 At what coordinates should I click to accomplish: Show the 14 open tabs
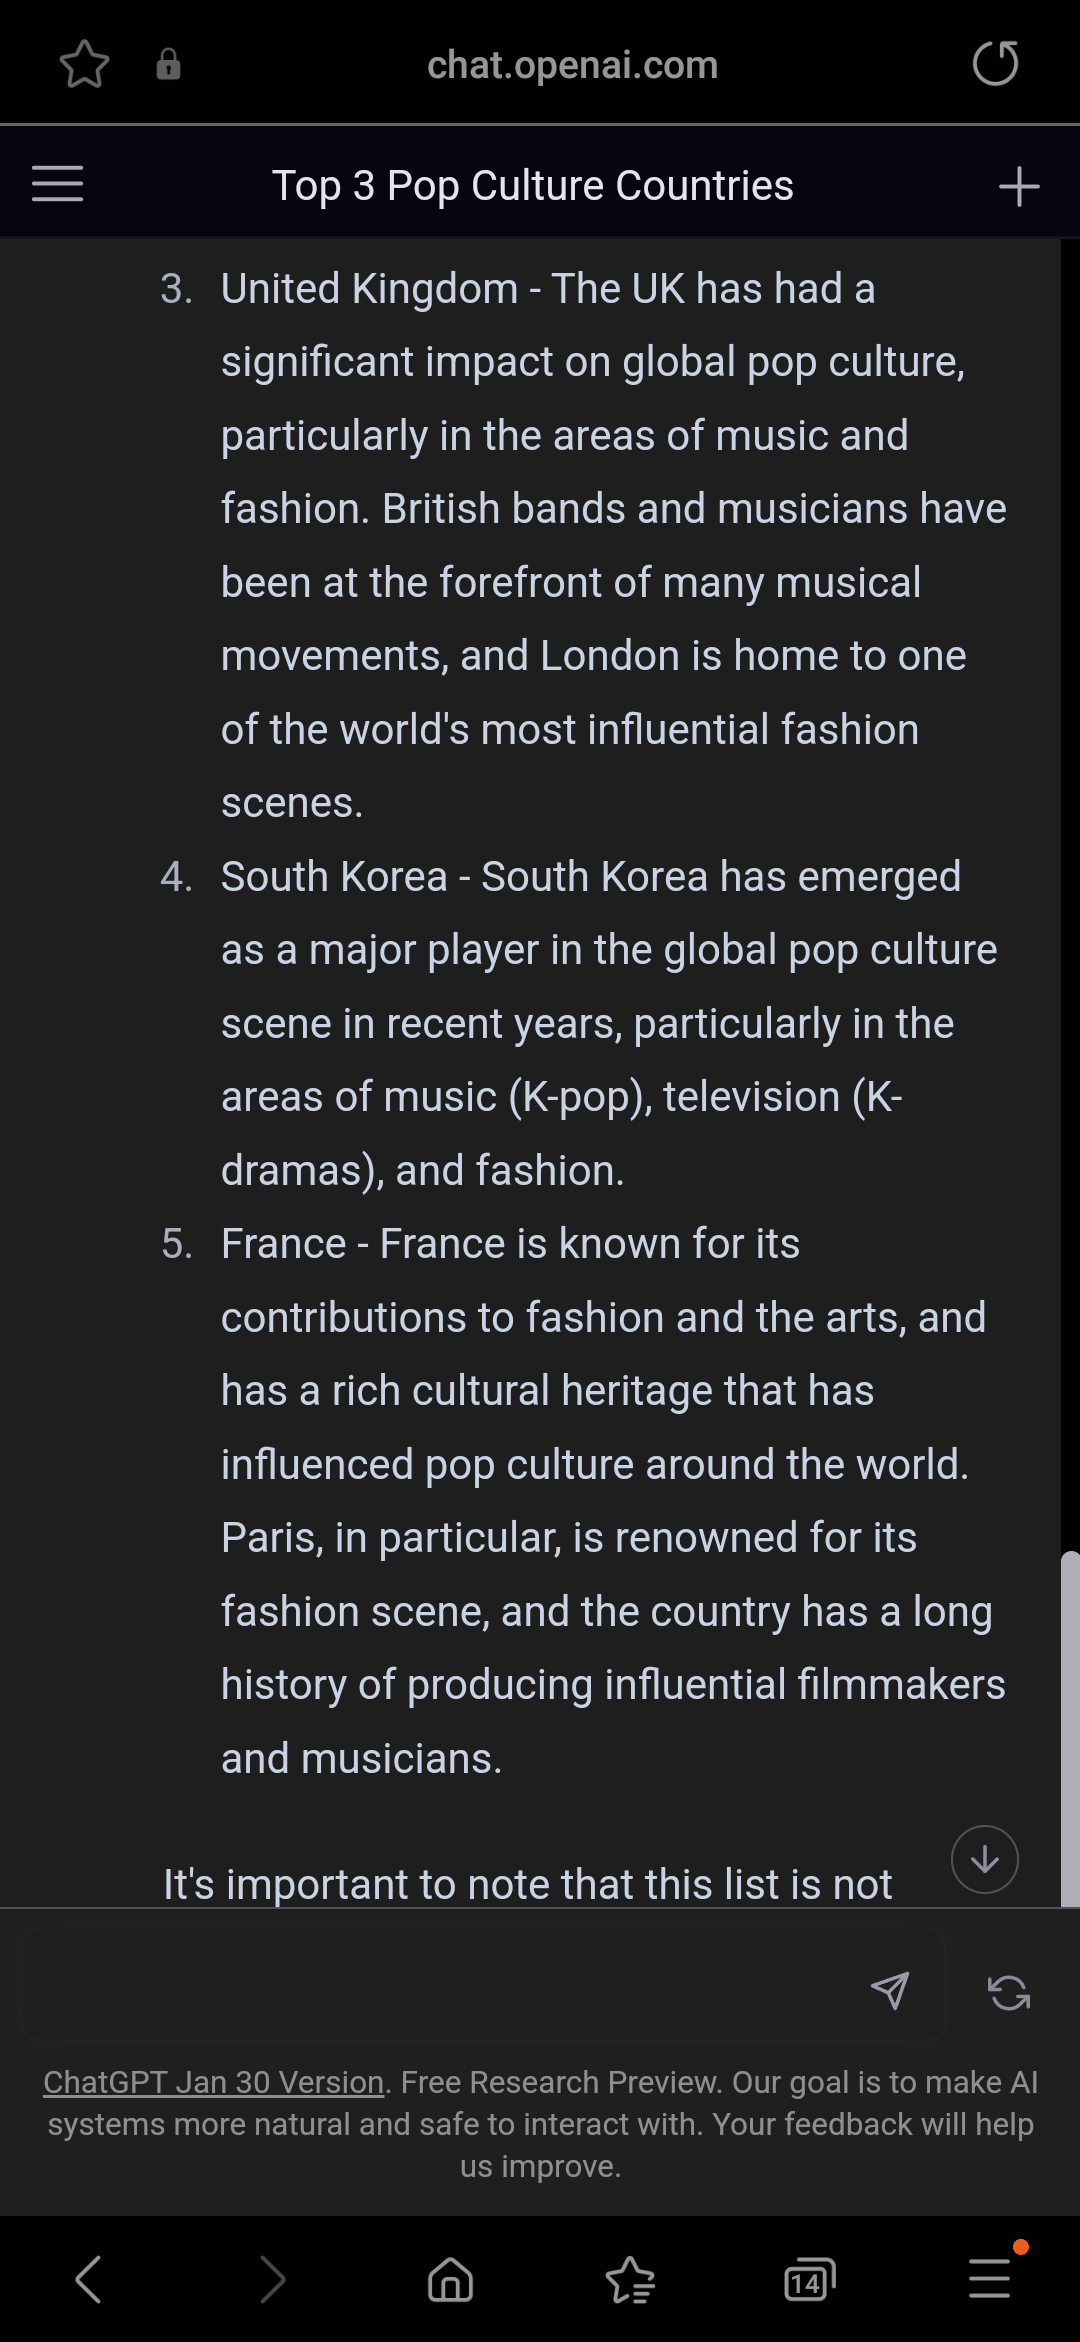coord(809,2281)
